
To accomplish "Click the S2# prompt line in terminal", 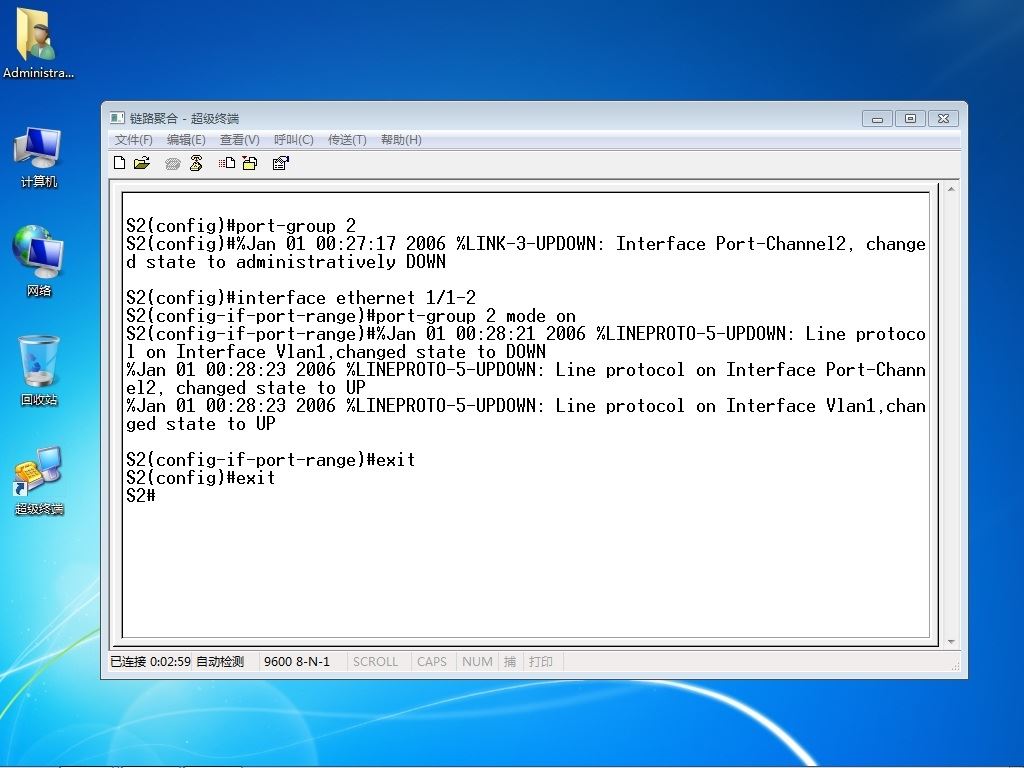I will [x=141, y=496].
